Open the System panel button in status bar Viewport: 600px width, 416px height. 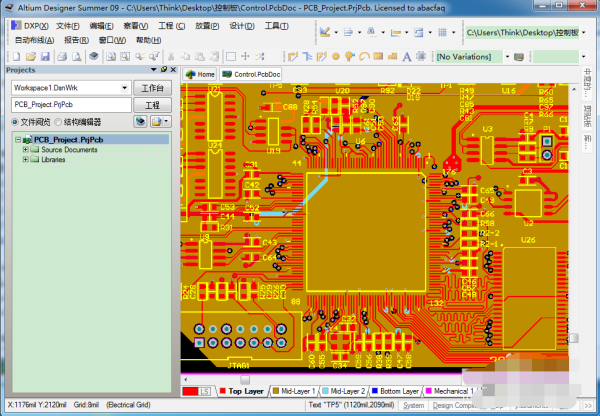(x=413, y=405)
